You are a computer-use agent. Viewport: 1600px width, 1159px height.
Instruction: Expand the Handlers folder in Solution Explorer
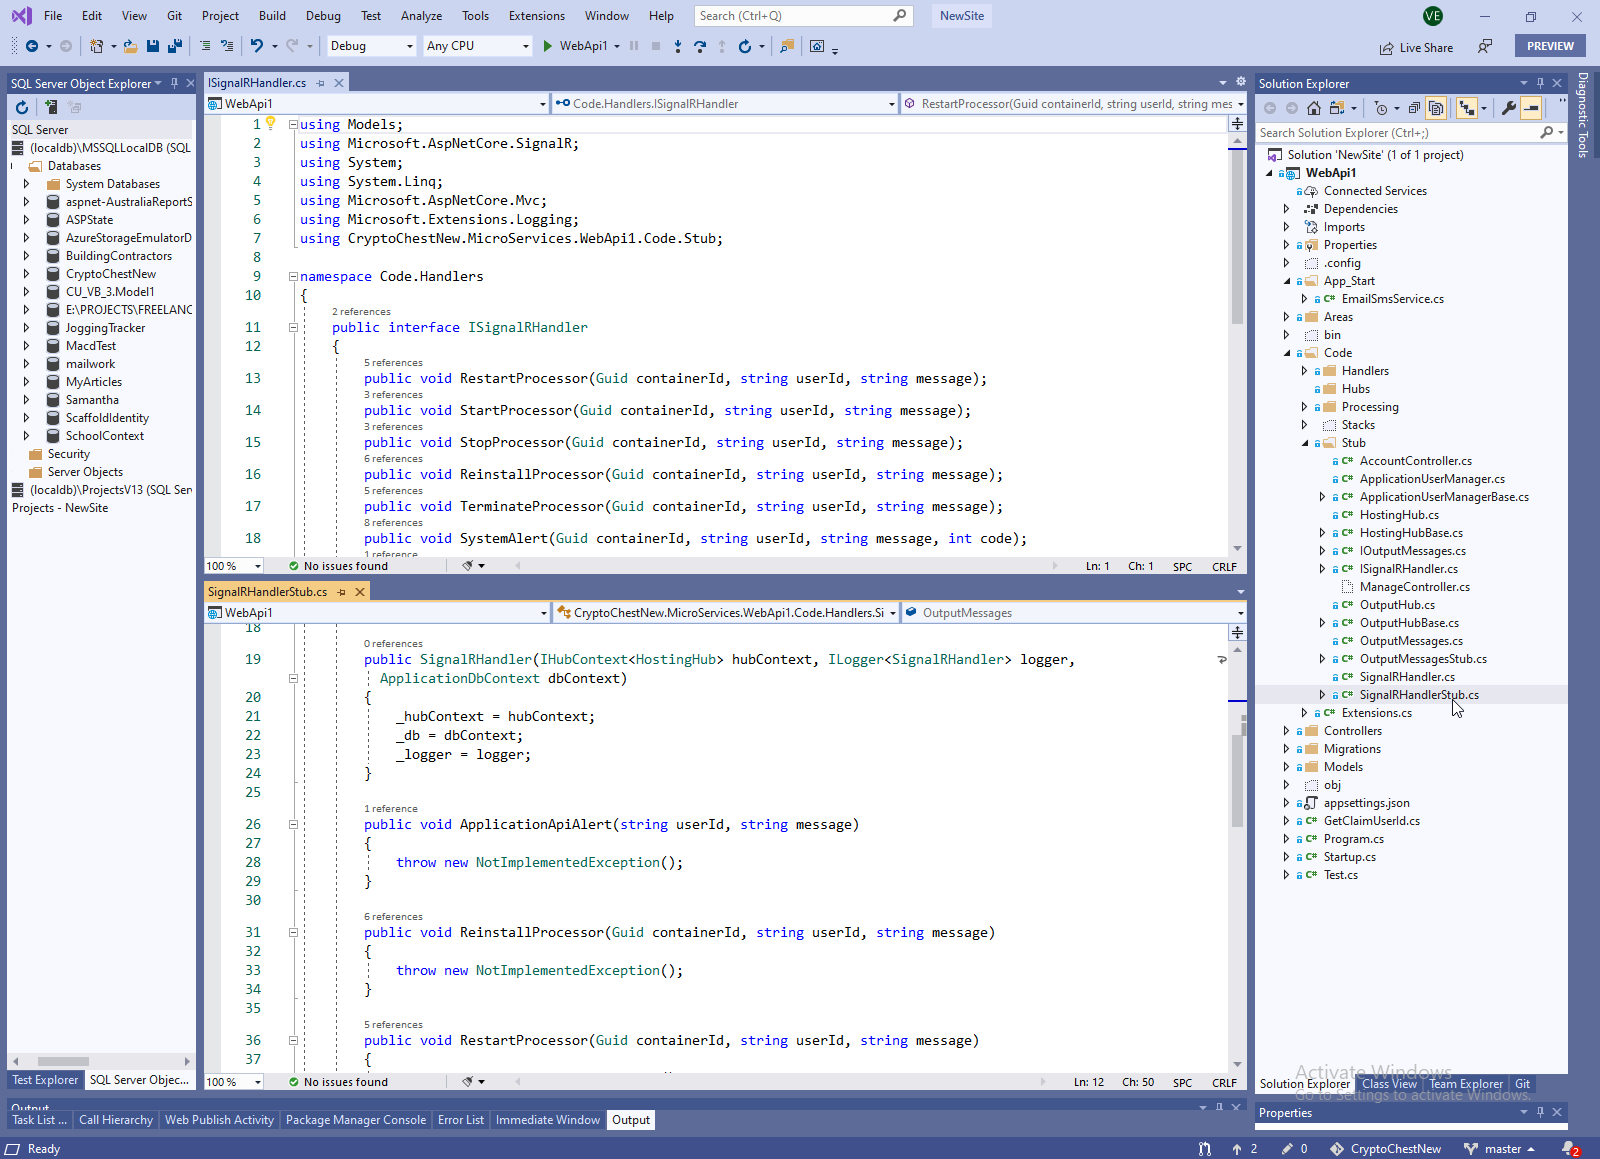tap(1305, 371)
